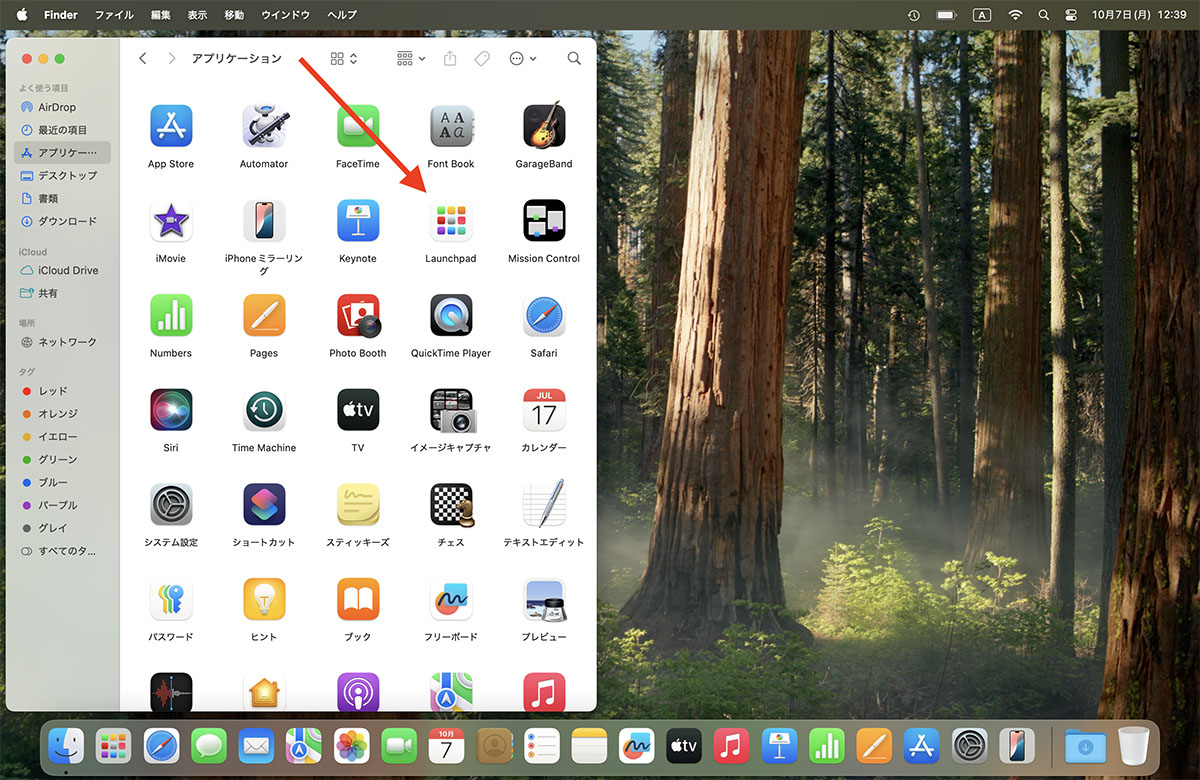Select the ヒント lightbulb app

point(264,599)
